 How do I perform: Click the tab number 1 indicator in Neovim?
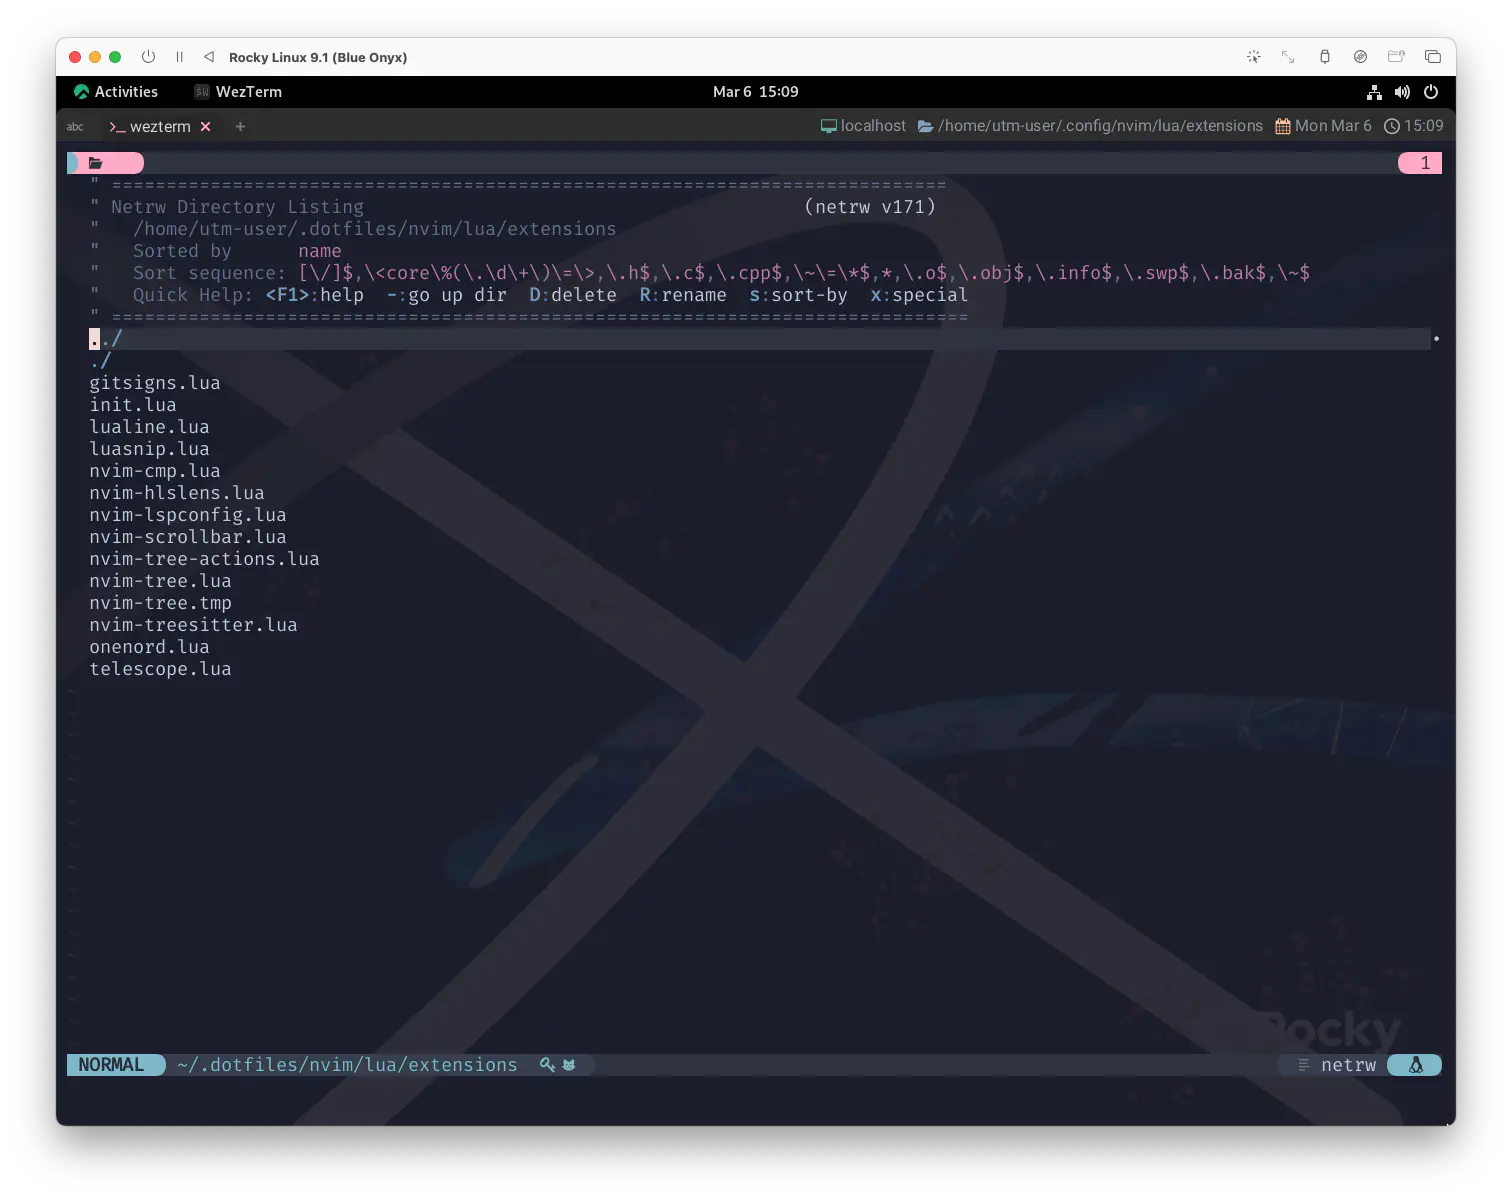(x=1420, y=163)
